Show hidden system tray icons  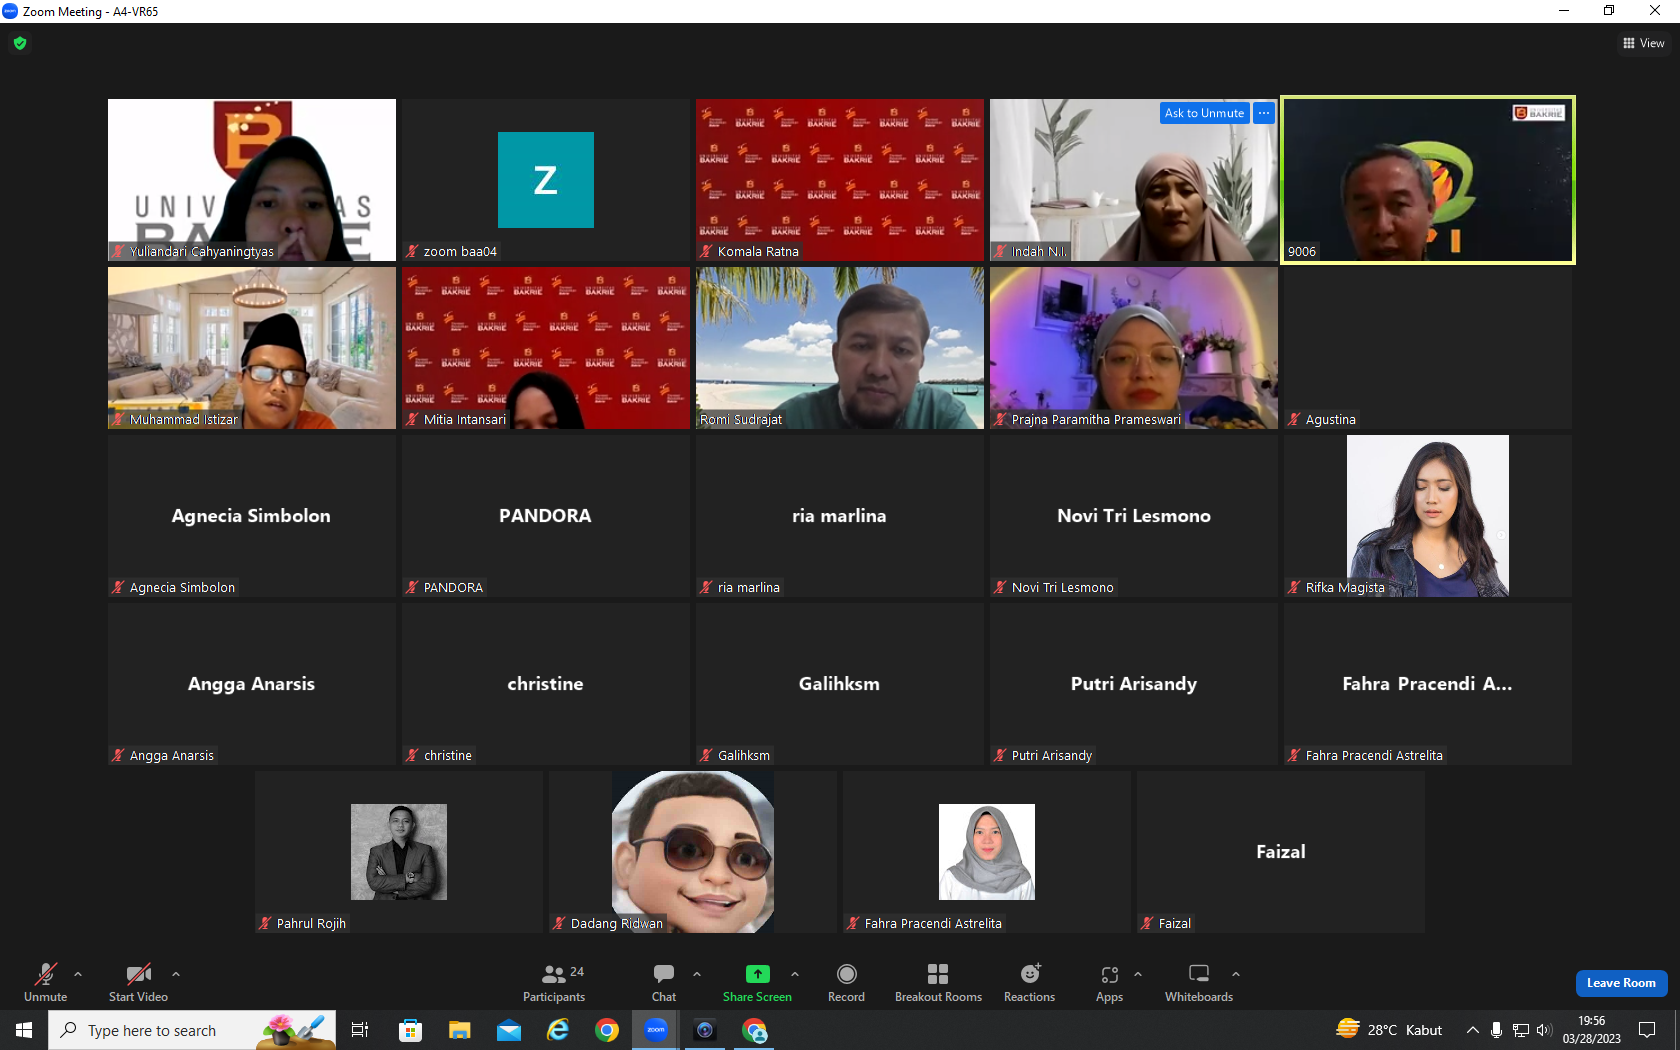point(1473,1030)
